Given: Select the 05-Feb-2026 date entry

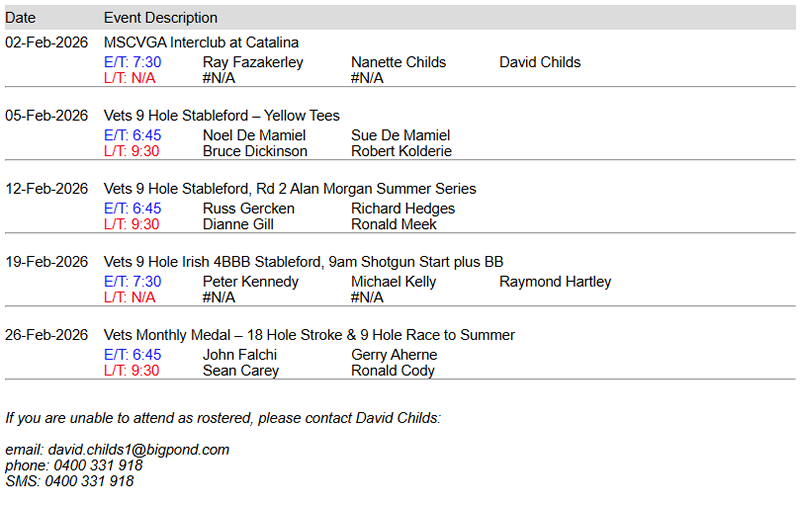Looking at the screenshot, I should (x=47, y=116).
